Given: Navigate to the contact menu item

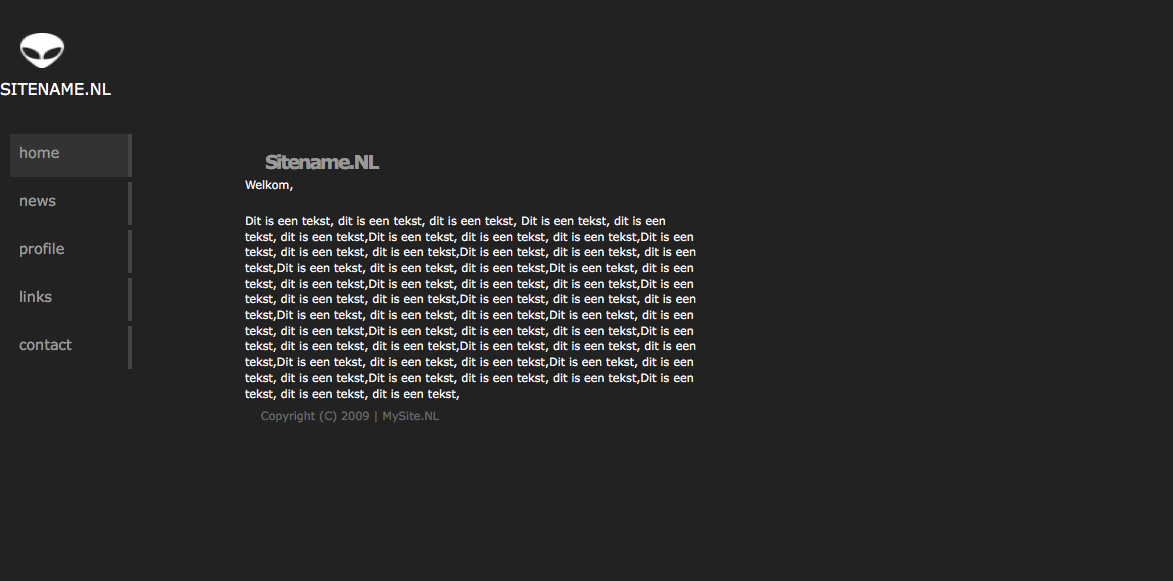Looking at the screenshot, I should [70, 347].
